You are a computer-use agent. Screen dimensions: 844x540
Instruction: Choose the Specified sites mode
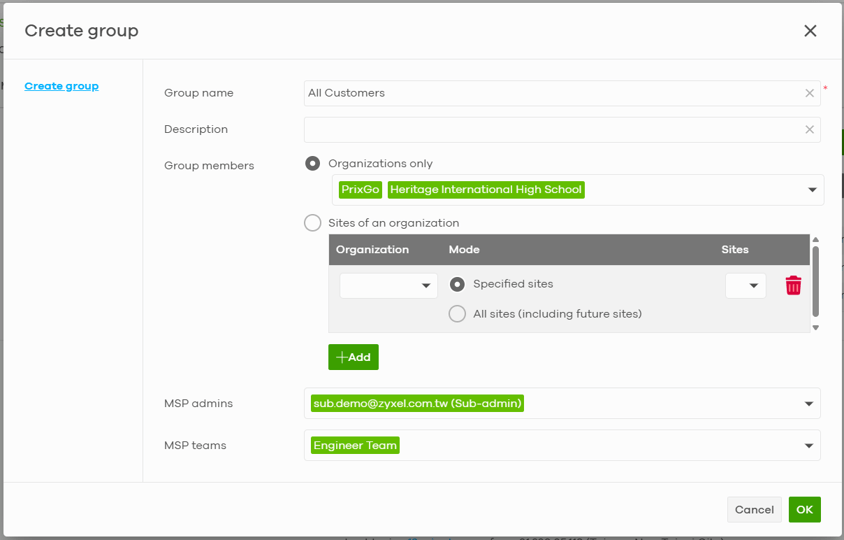[457, 284]
